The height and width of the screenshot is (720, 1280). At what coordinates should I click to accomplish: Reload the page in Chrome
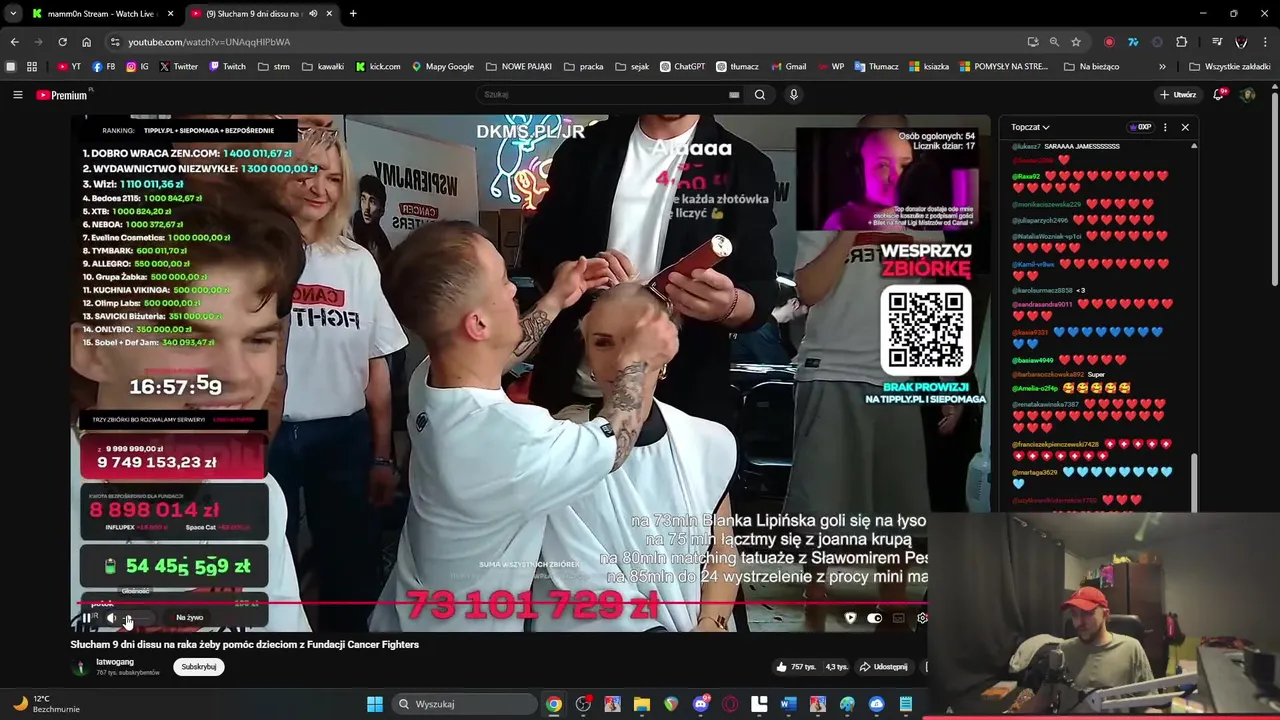click(x=62, y=42)
